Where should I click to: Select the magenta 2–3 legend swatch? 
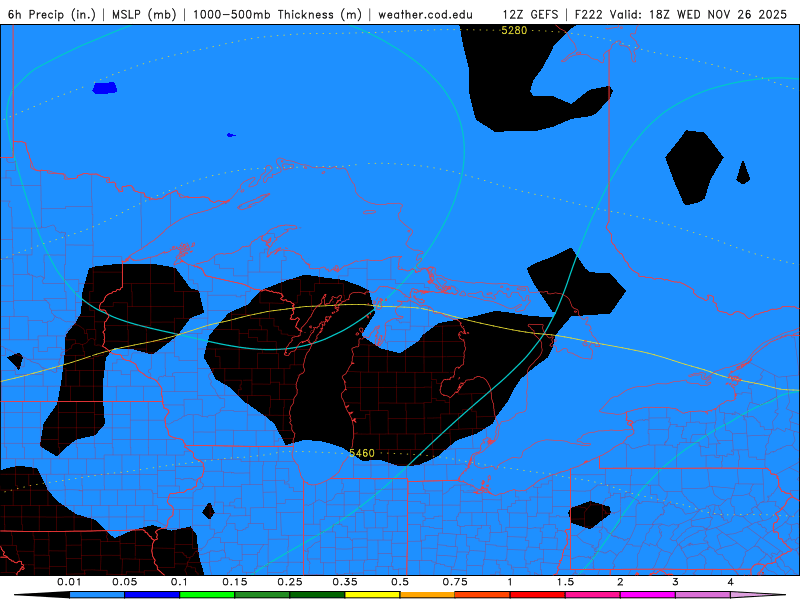648,595
